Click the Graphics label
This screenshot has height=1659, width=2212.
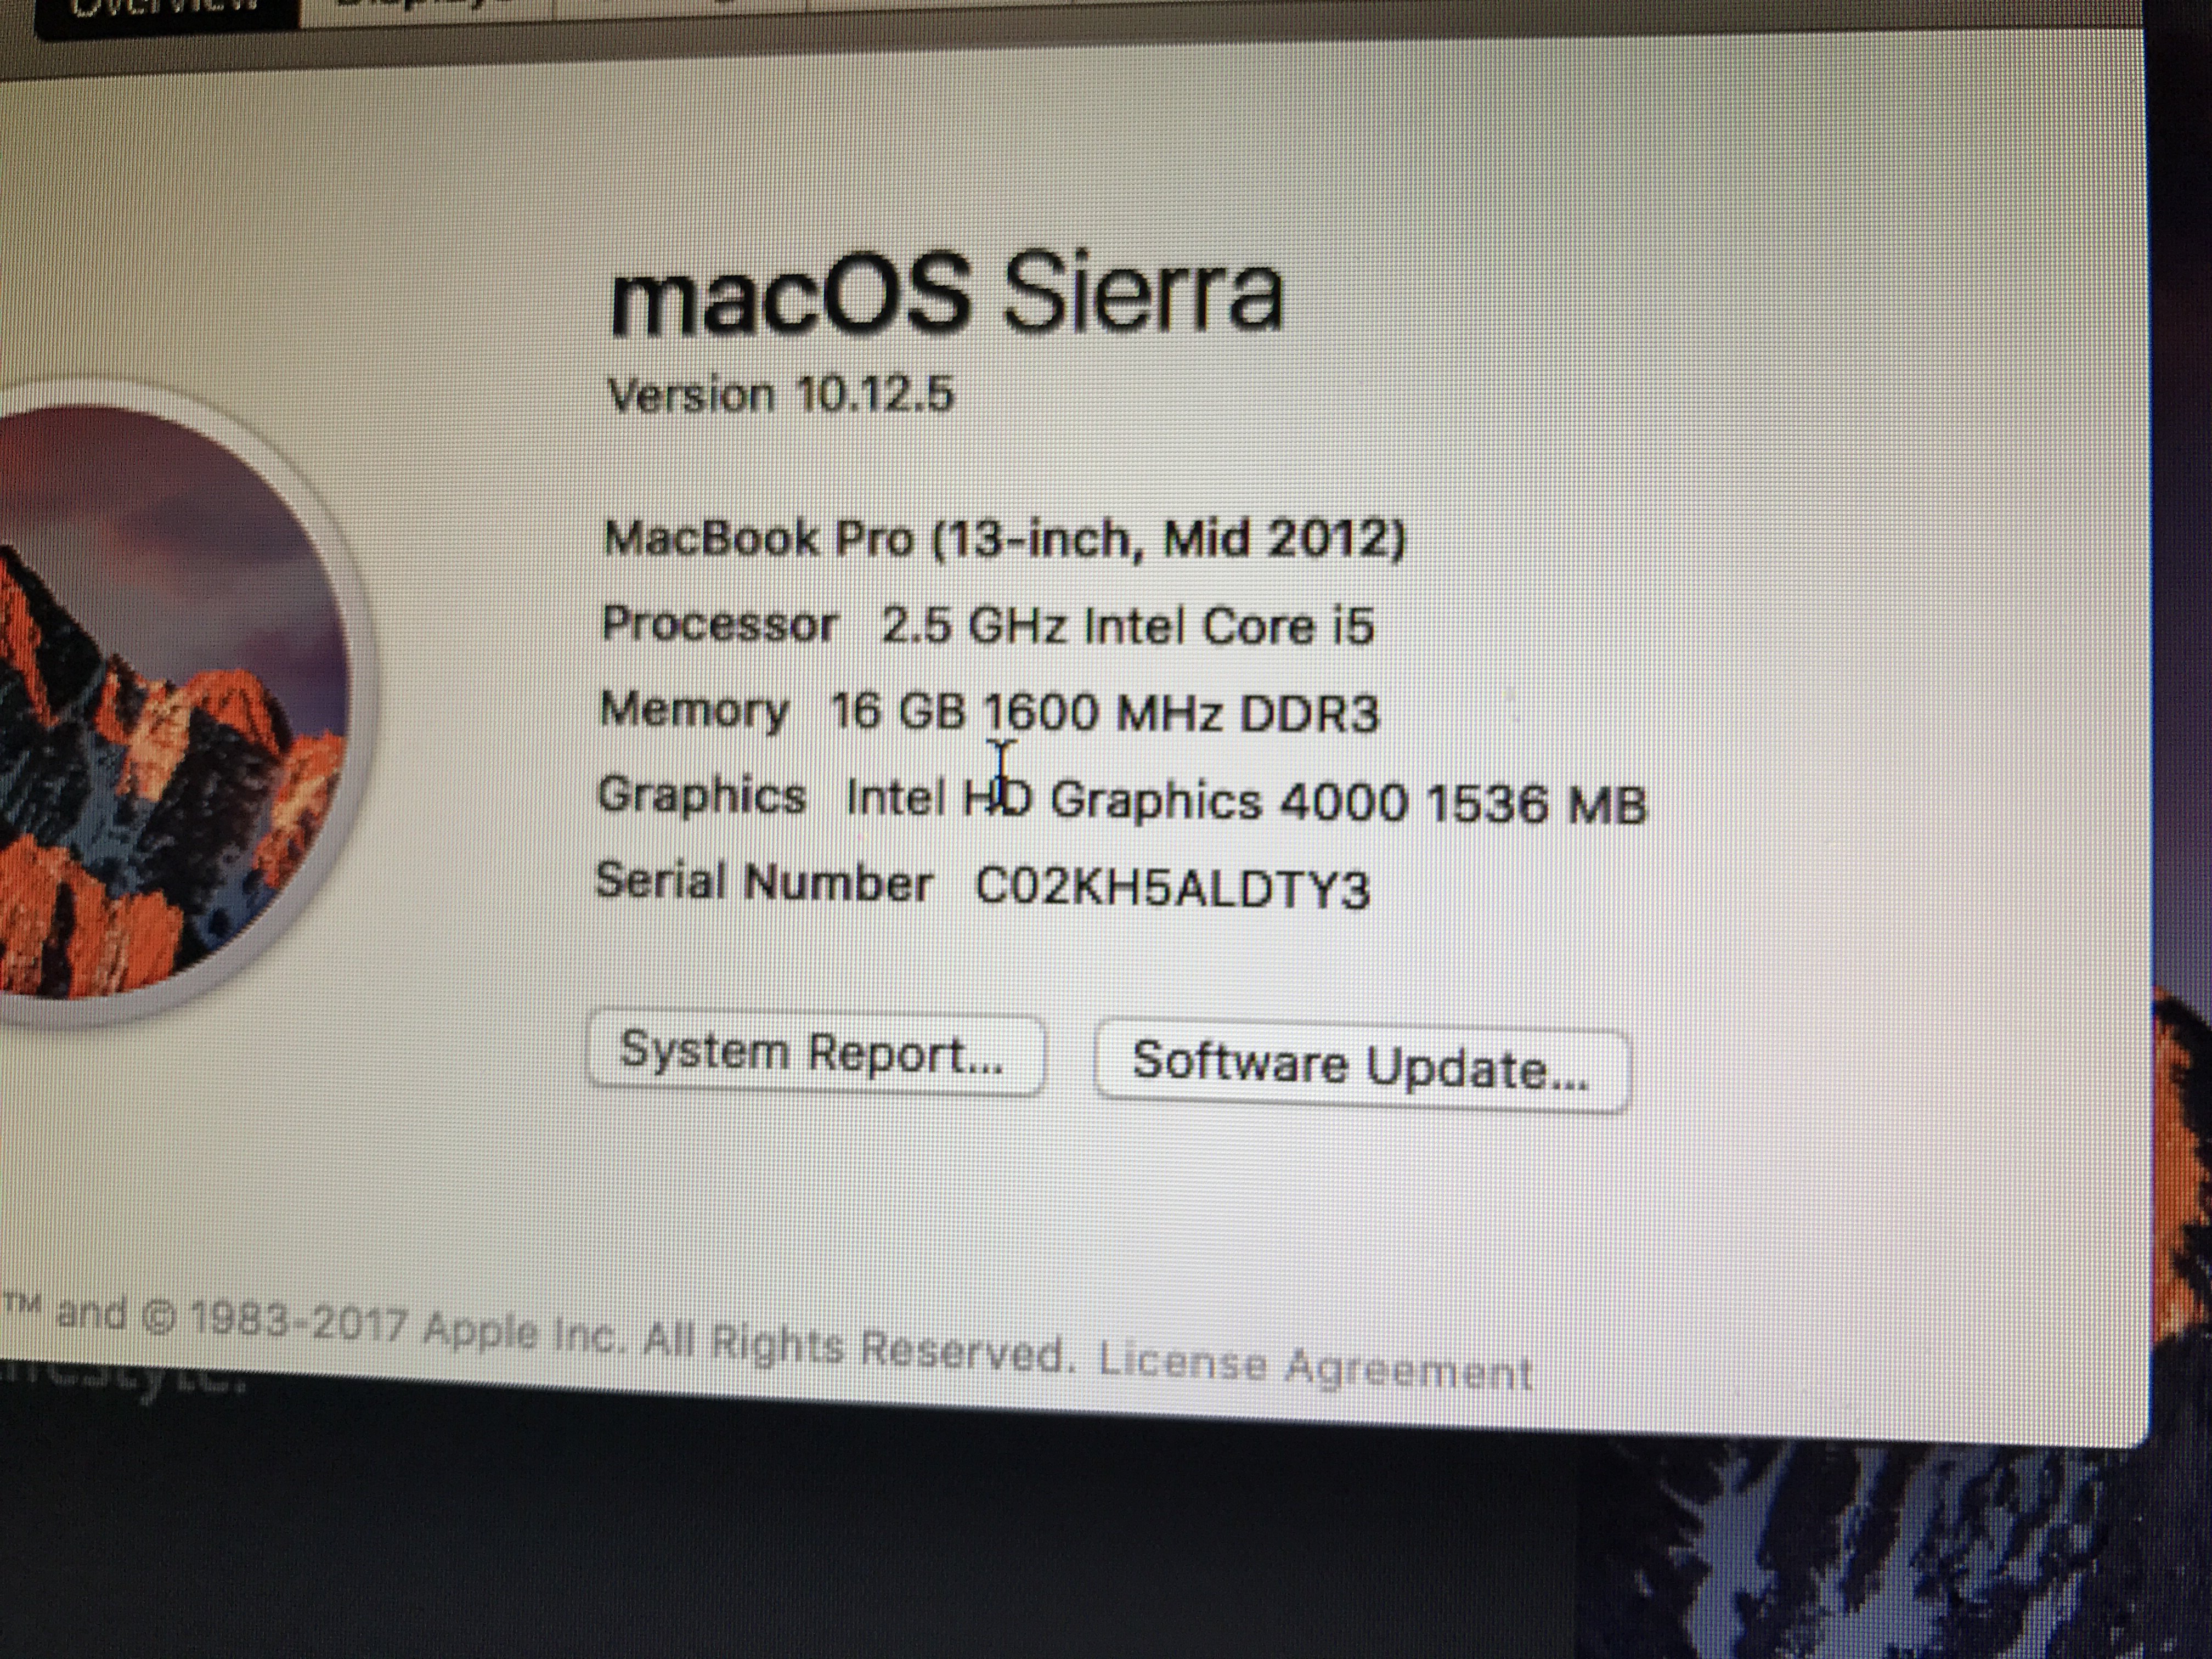pyautogui.click(x=701, y=796)
